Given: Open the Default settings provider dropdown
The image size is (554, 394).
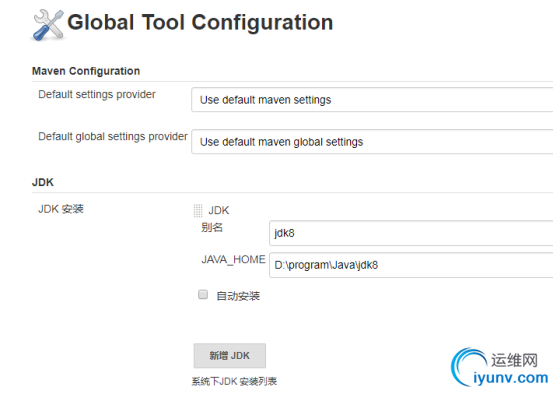Looking at the screenshot, I should point(372,100).
